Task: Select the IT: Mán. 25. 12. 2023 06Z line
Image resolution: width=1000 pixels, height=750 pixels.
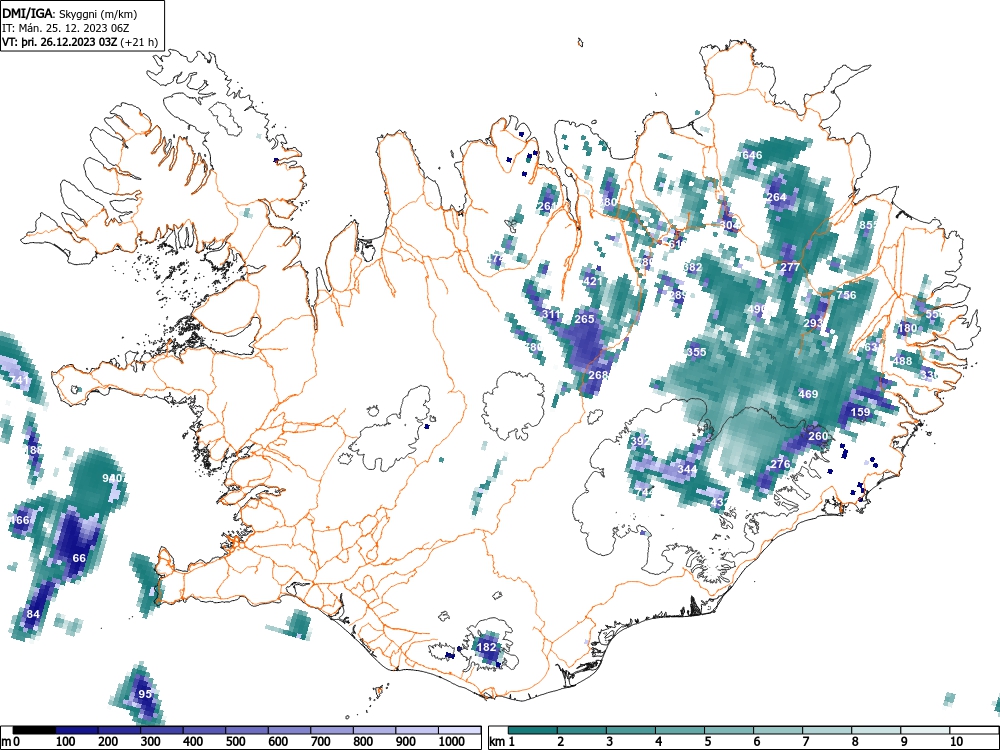Action: pos(66,27)
